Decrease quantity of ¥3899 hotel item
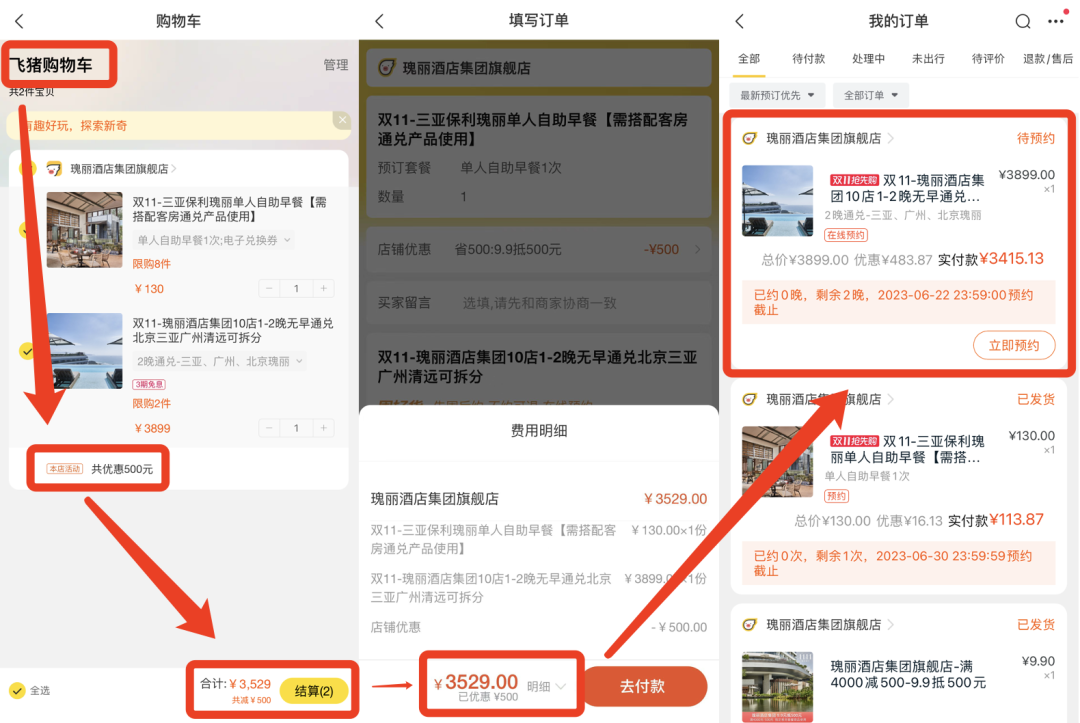Image resolution: width=1080 pixels, height=723 pixels. [x=269, y=428]
